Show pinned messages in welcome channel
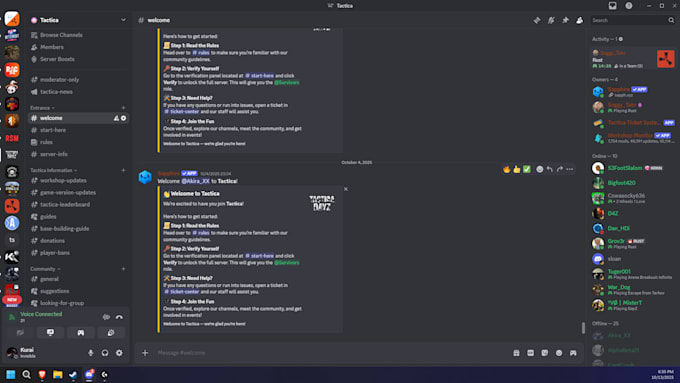This screenshot has width=680, height=383. (x=566, y=20)
